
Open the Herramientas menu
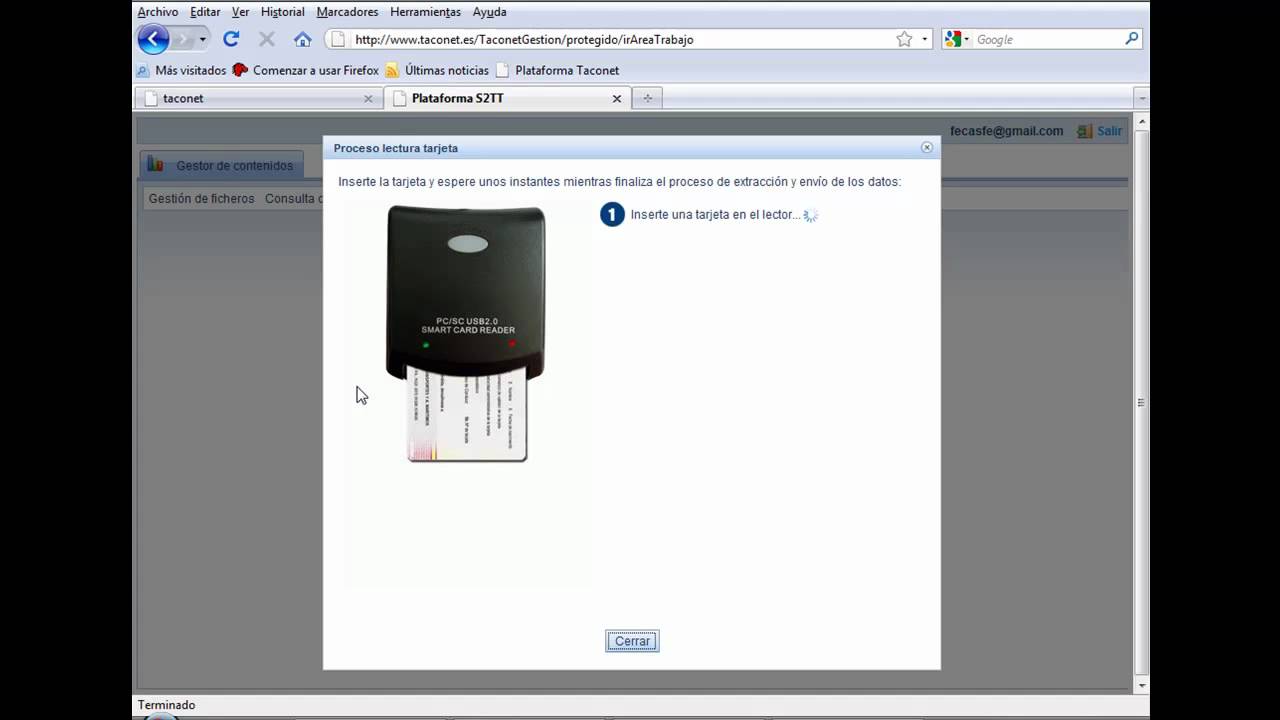click(x=425, y=12)
